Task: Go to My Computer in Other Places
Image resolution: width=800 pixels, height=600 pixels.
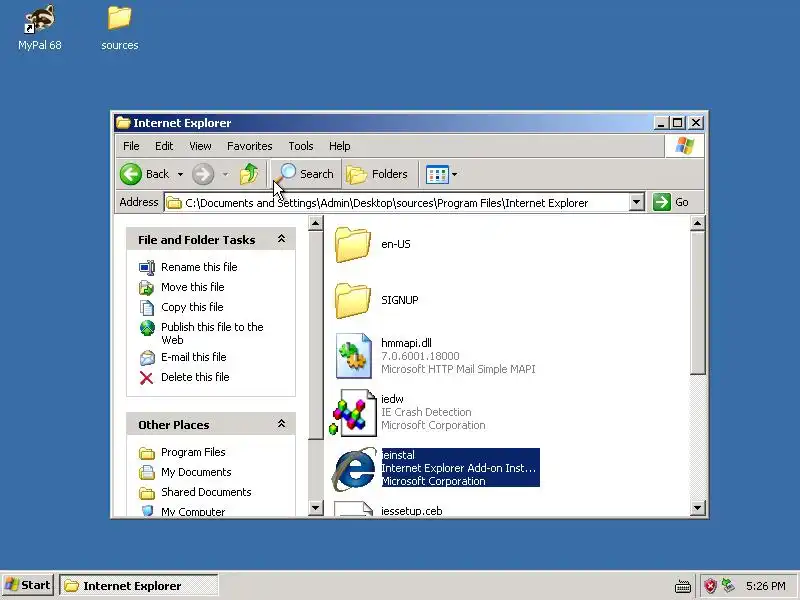Action: [193, 512]
